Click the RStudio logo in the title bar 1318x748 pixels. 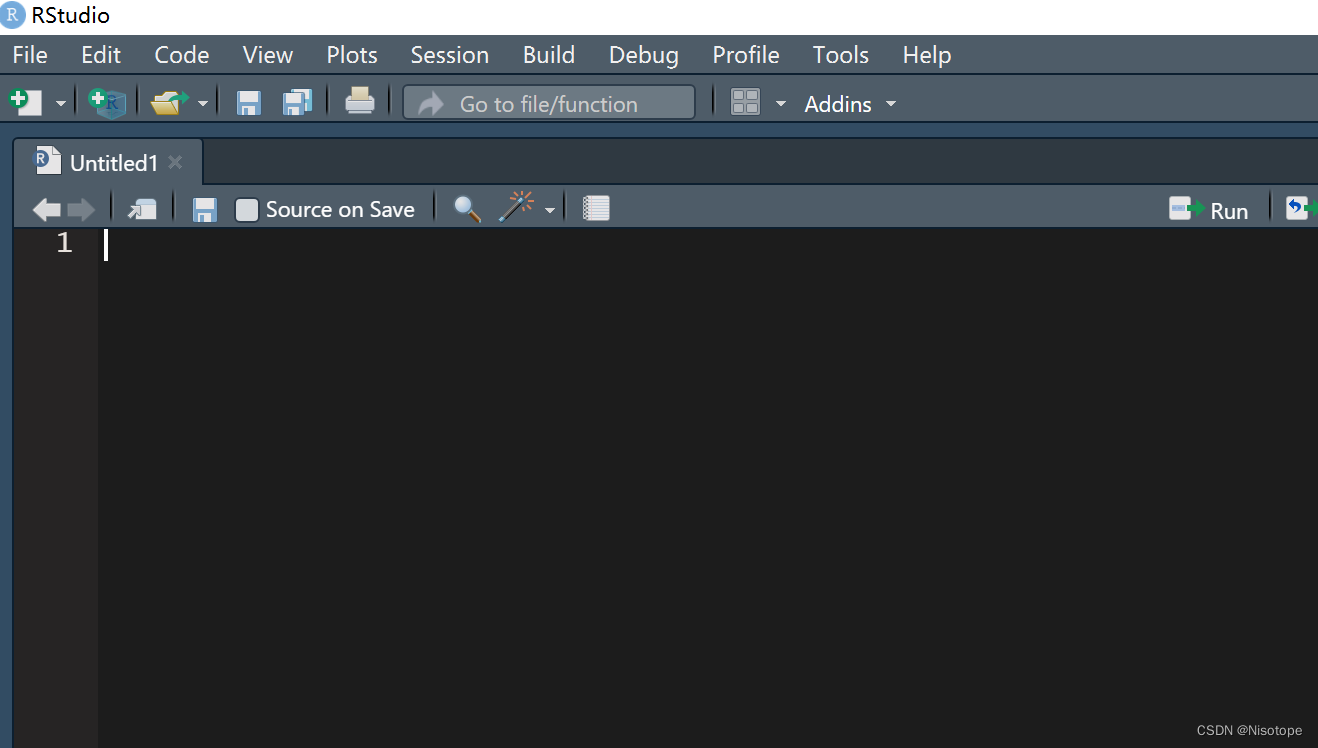13,15
